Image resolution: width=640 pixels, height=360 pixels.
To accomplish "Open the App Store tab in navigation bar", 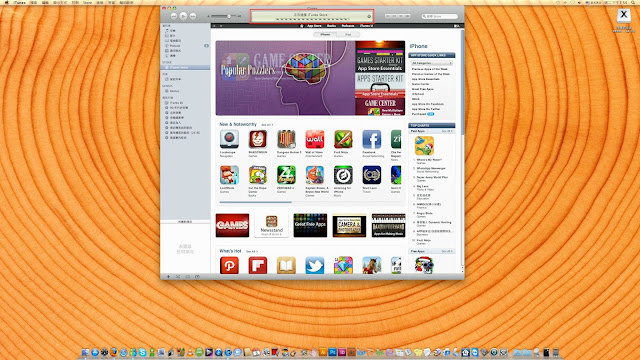I will pyautogui.click(x=314, y=26).
